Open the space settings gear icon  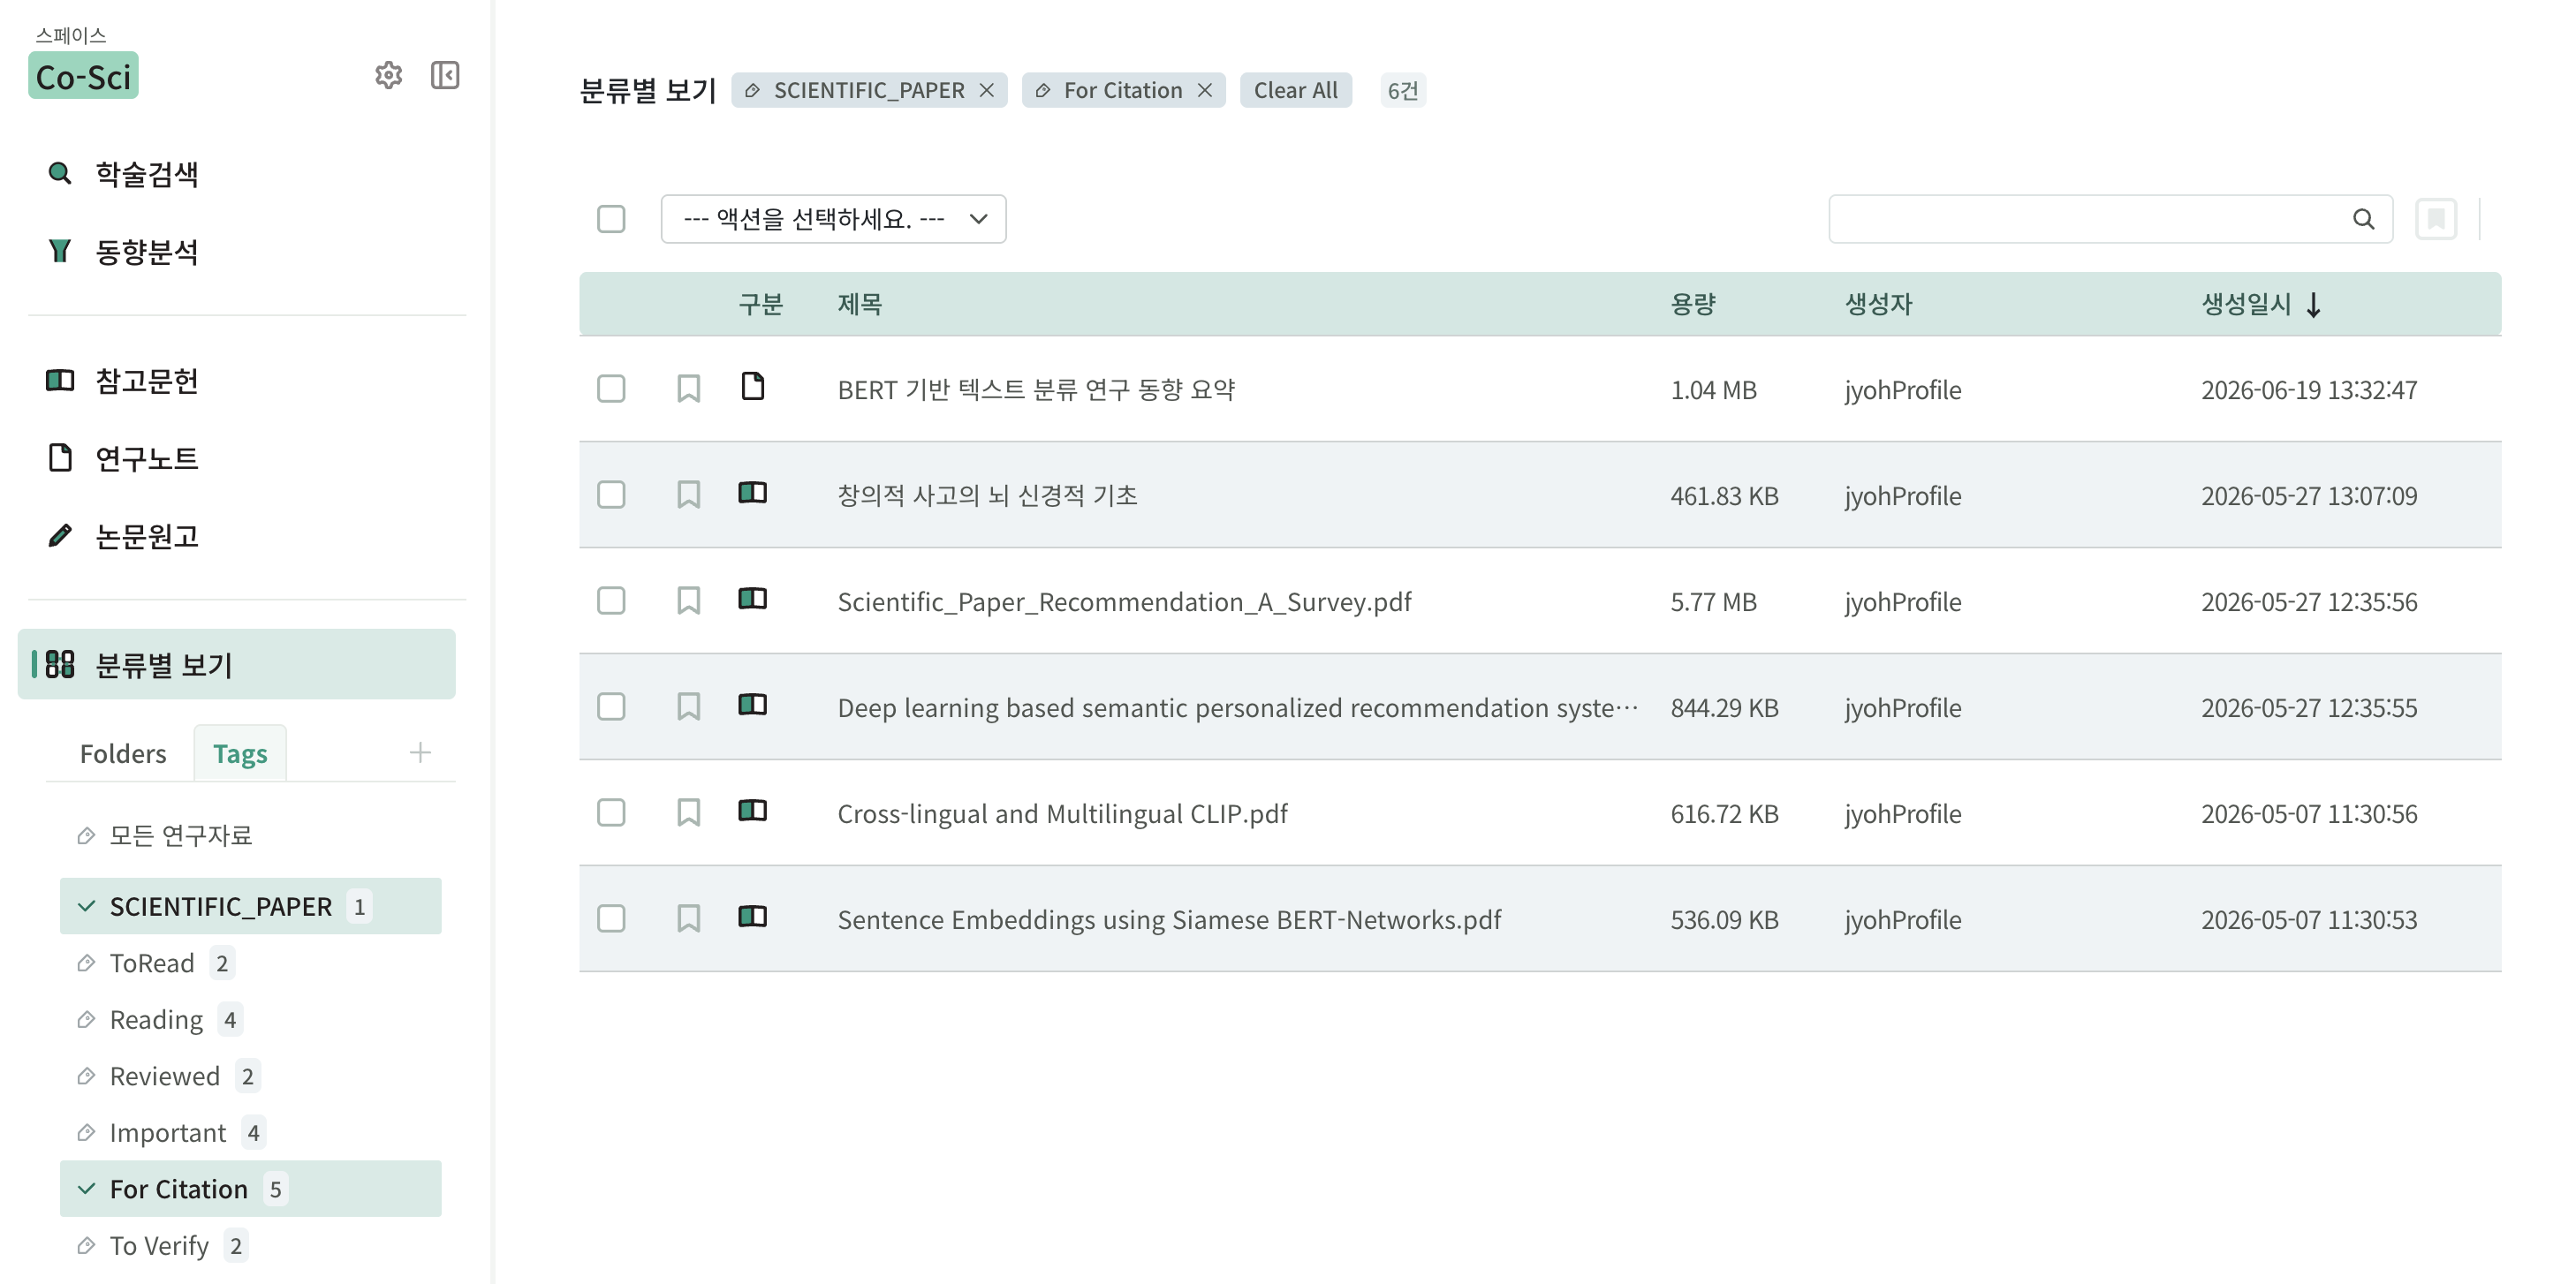(388, 75)
